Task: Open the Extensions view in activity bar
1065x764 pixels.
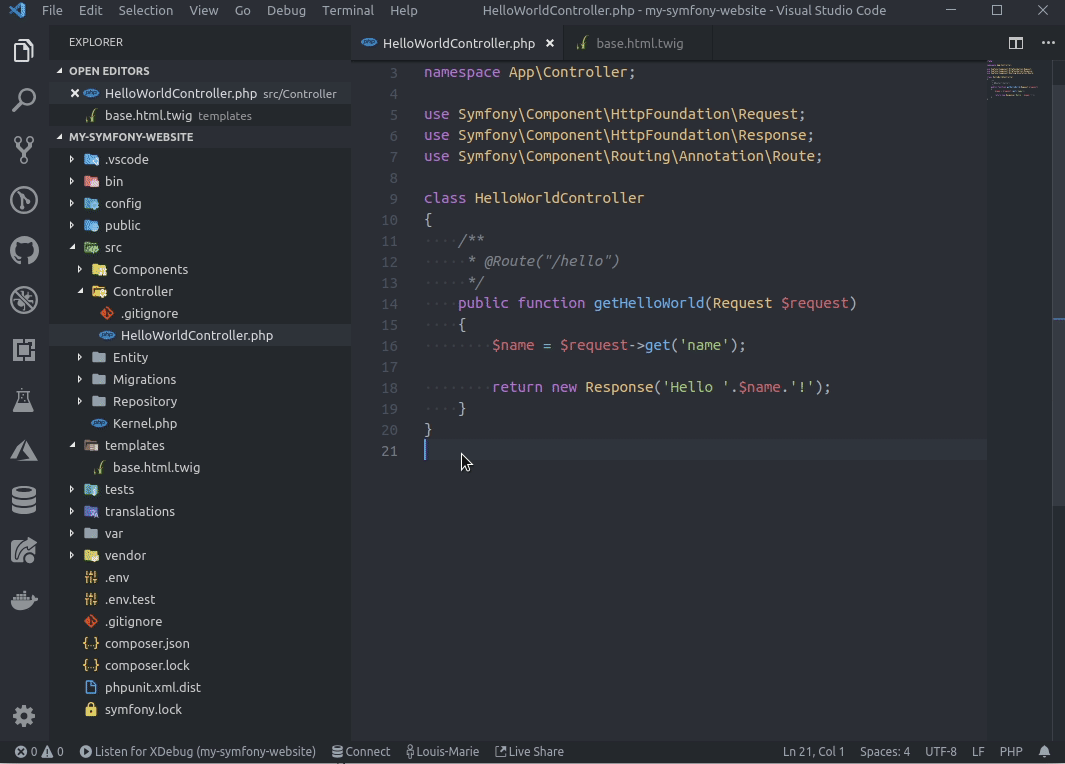Action: (x=24, y=350)
